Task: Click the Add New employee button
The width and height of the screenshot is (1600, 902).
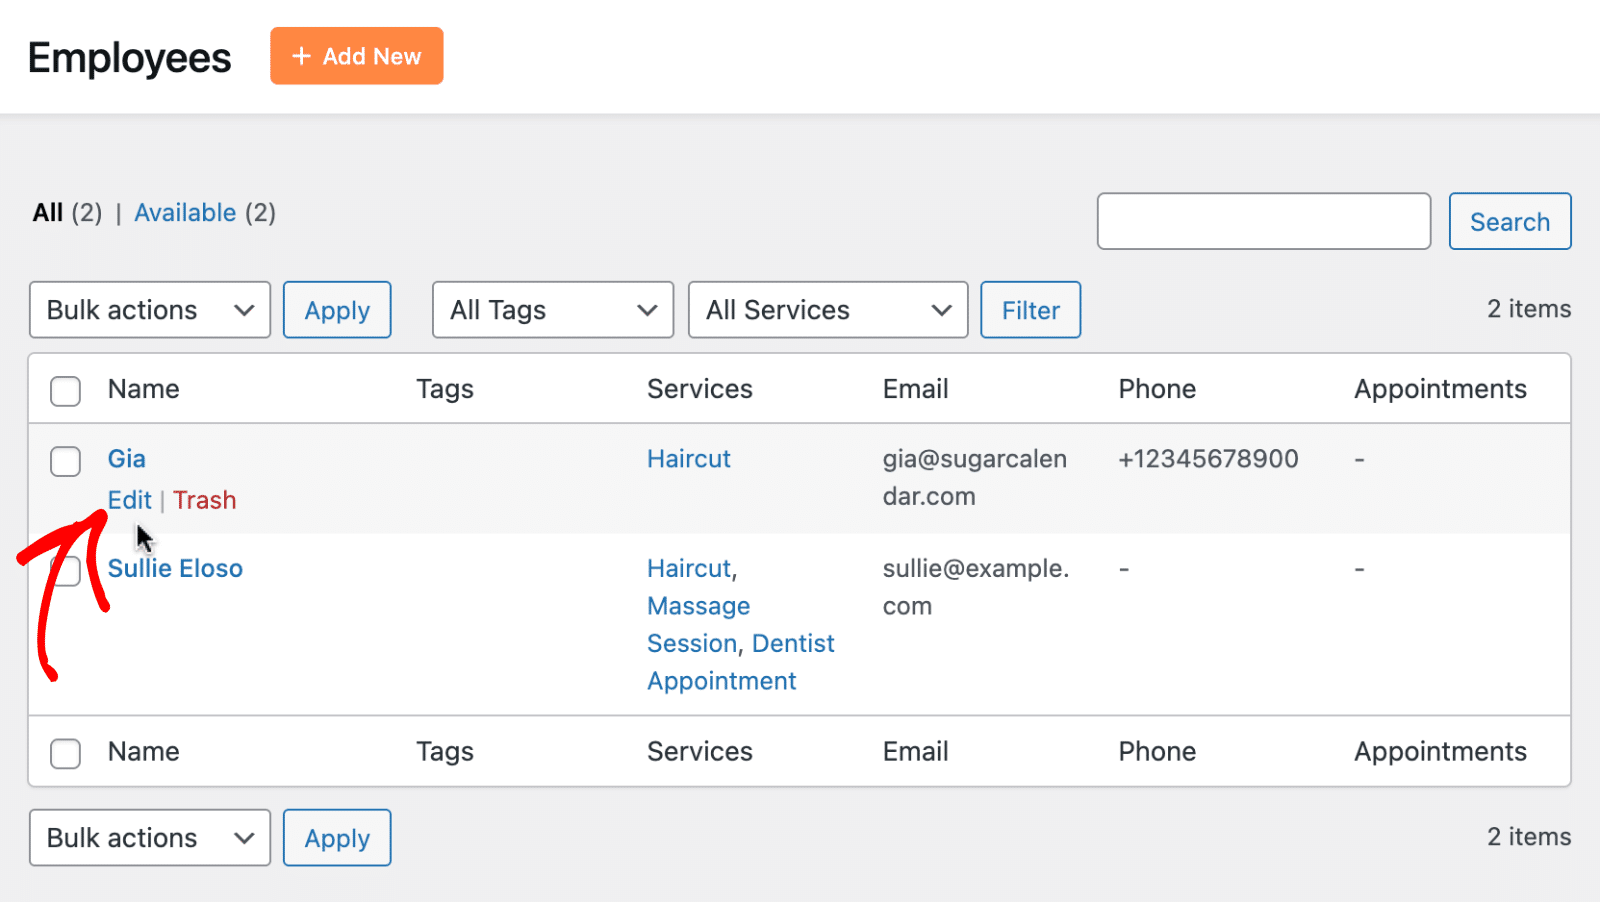Action: point(356,56)
